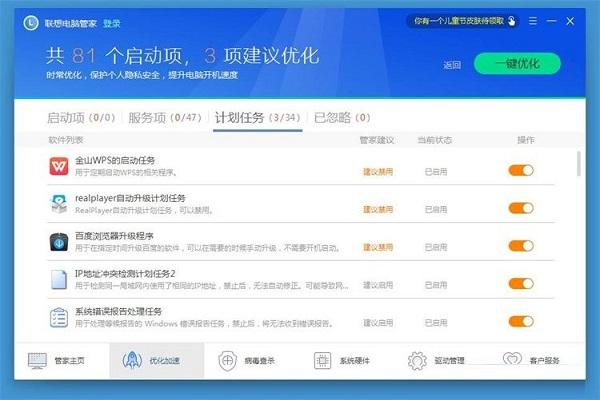Open the hamburger menu icon in title bar
Screen dimensions: 600x400
tap(533, 21)
